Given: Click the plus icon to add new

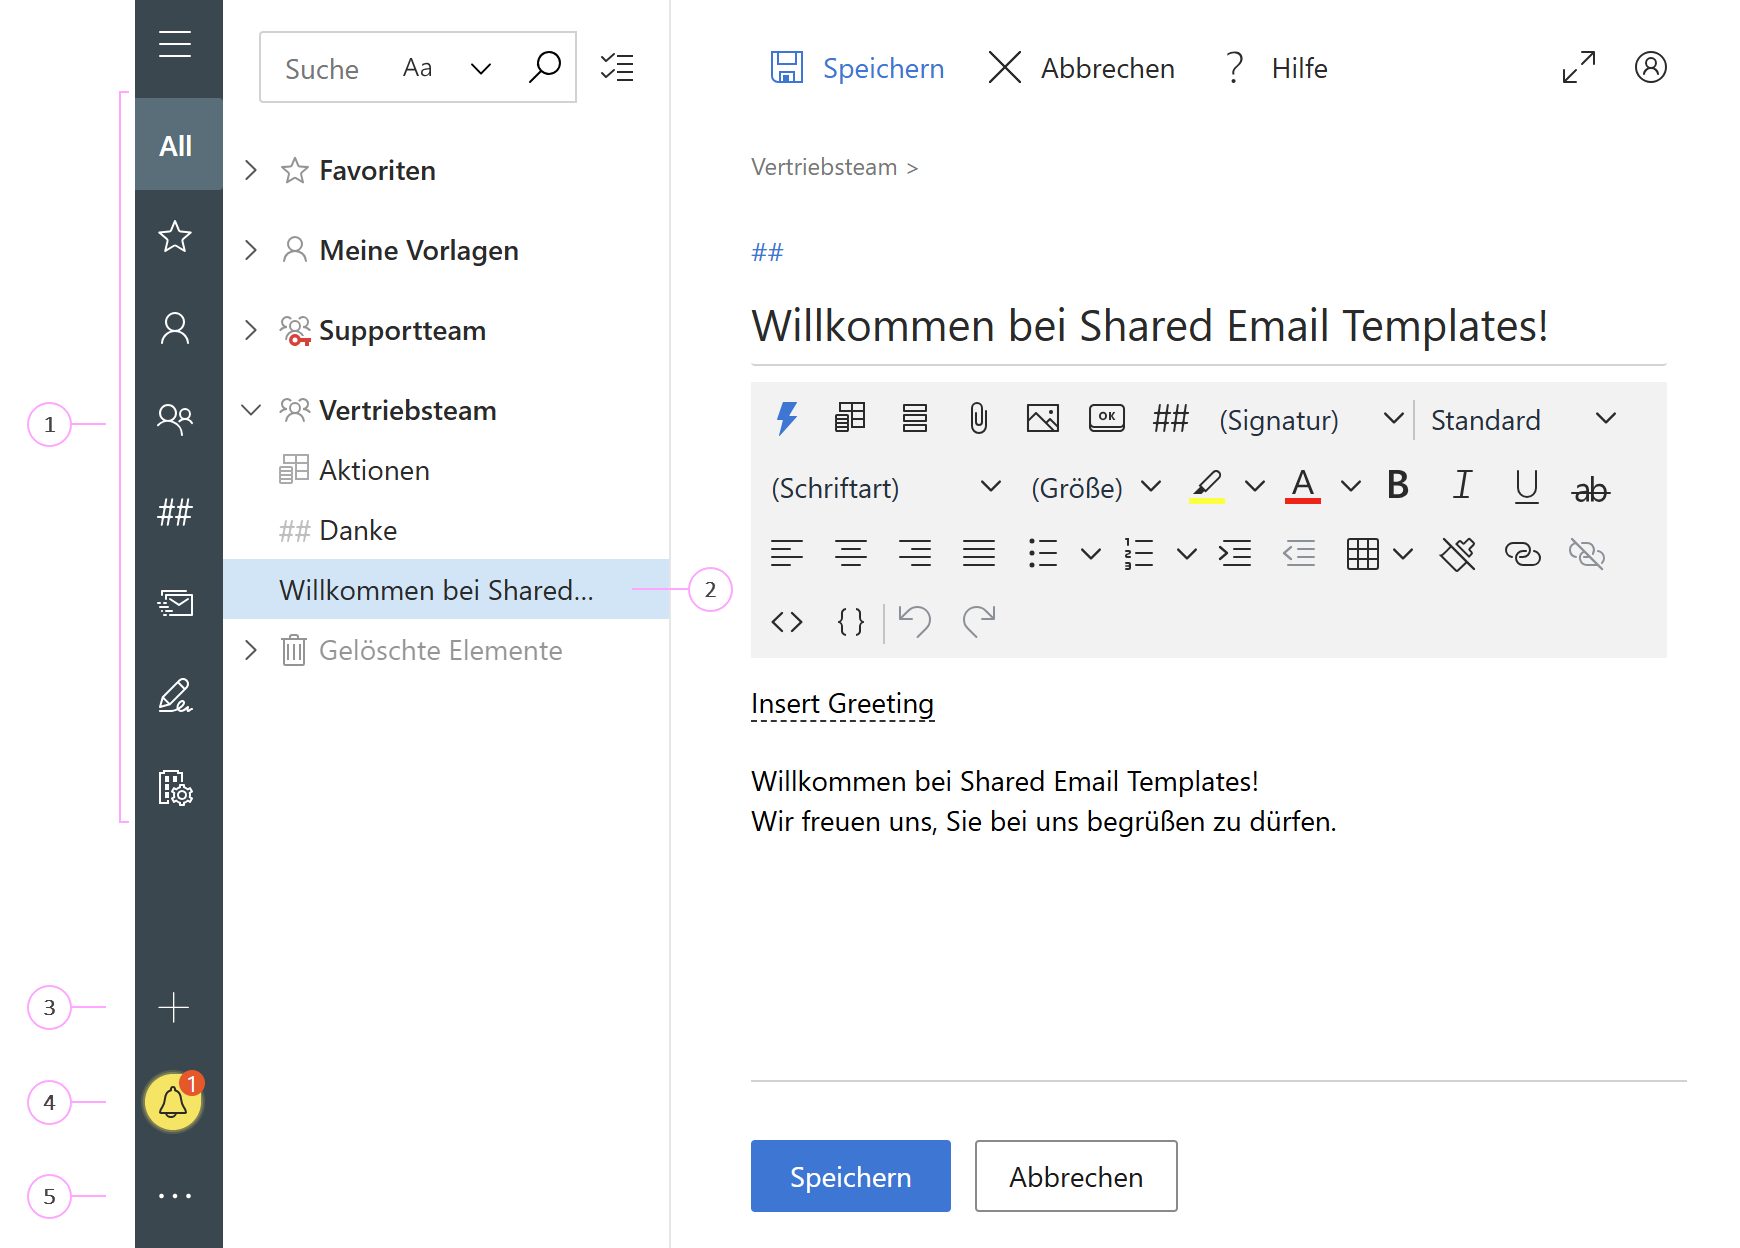Looking at the screenshot, I should [x=174, y=1007].
